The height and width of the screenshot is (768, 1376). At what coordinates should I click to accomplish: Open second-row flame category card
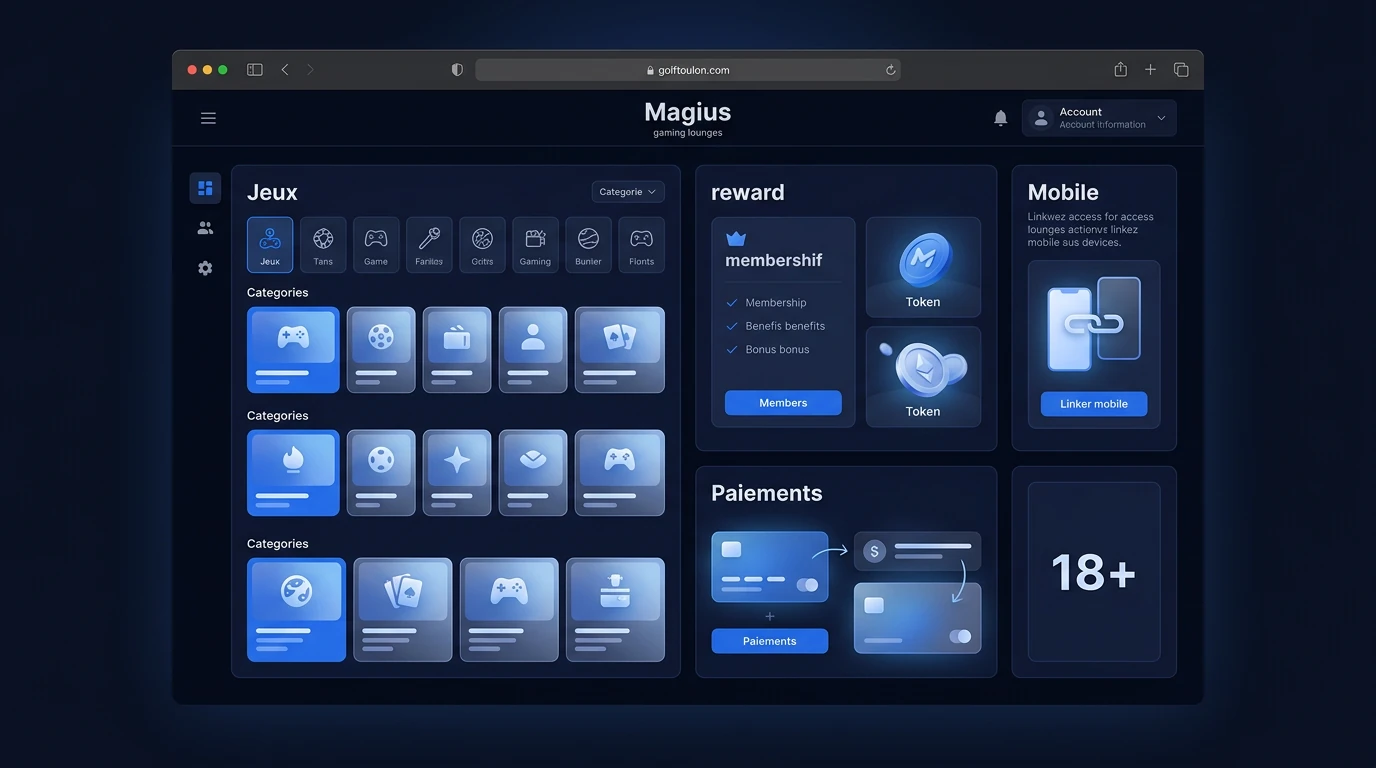(x=293, y=473)
